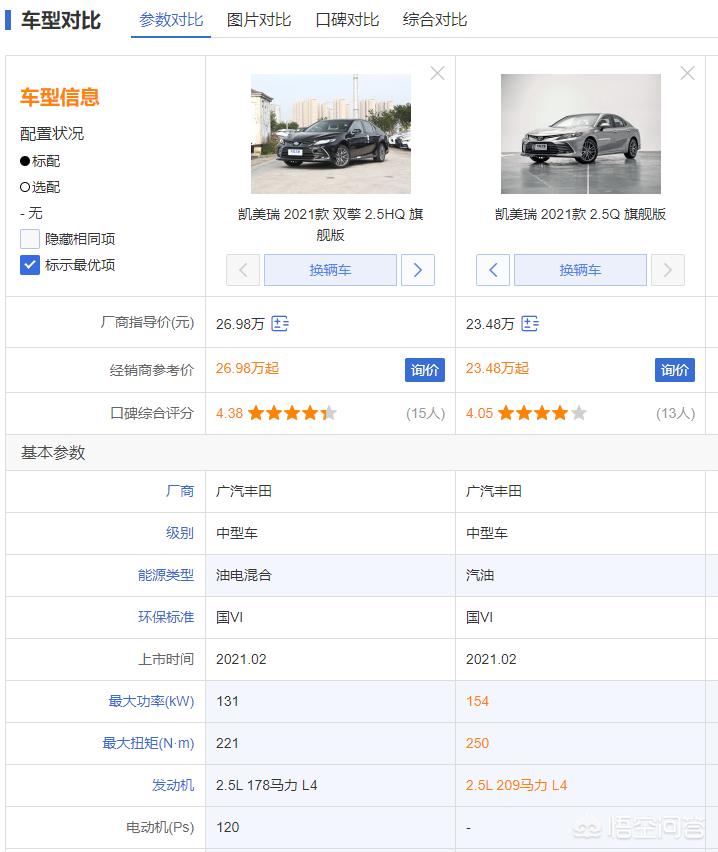Viewport: 718px width, 852px height.
Task: Click 换辆车 under the 双擎 2.5HQ model
Action: (x=330, y=270)
